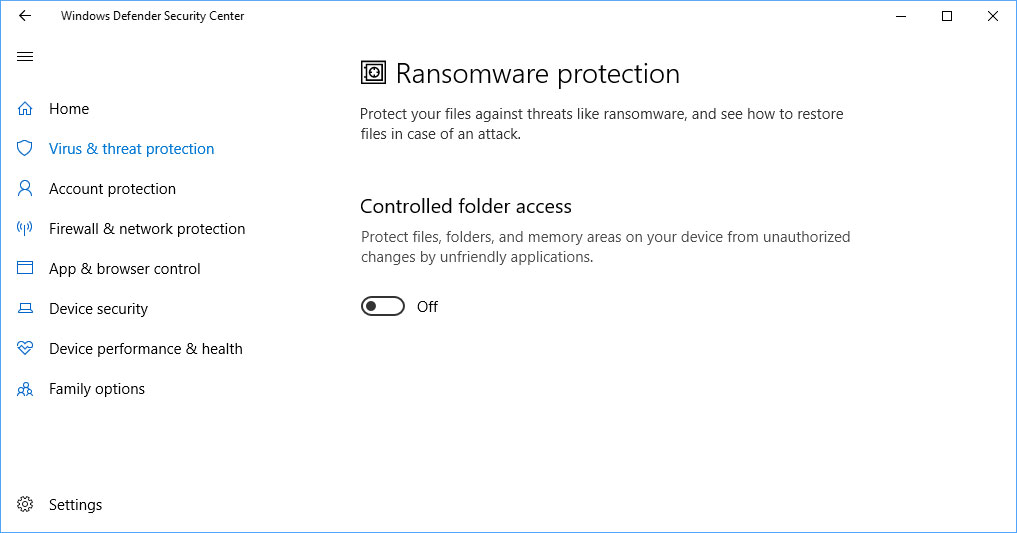Click the Home house icon
The height and width of the screenshot is (533, 1017).
coord(25,109)
